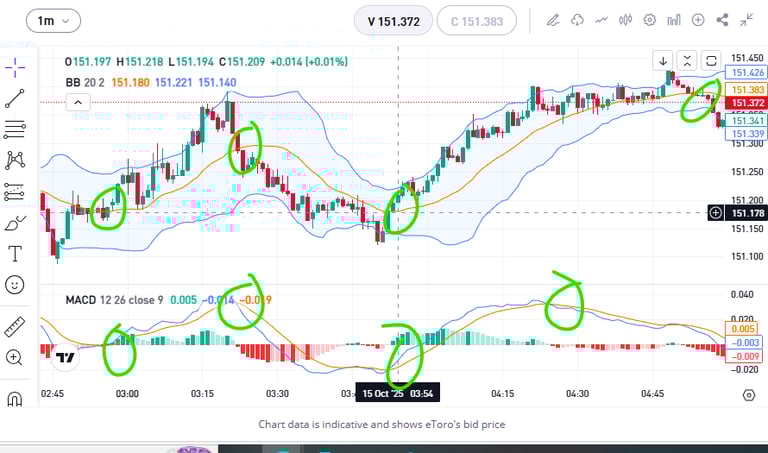Click the 0.005 MACD axis label

click(x=742, y=329)
